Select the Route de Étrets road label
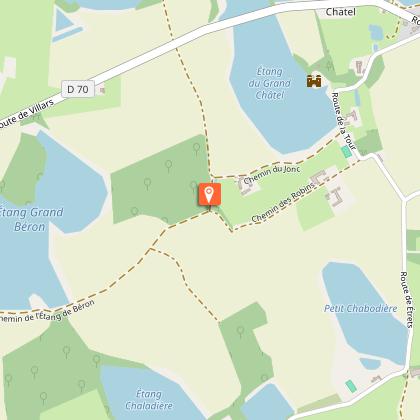Image resolution: width=420 pixels, height=420 pixels. 406,300
